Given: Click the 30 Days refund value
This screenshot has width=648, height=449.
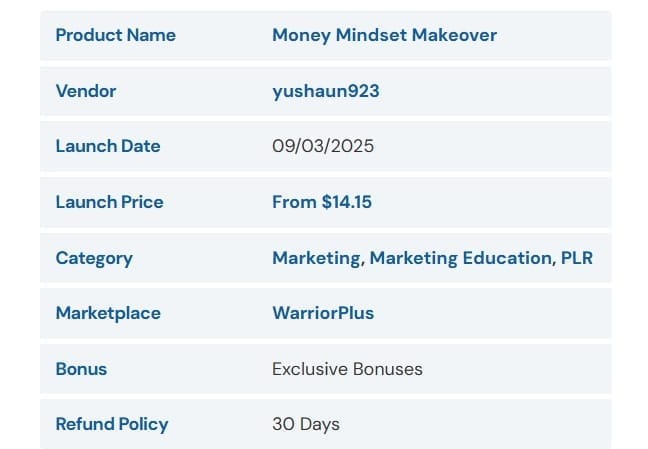Looking at the screenshot, I should tap(305, 424).
